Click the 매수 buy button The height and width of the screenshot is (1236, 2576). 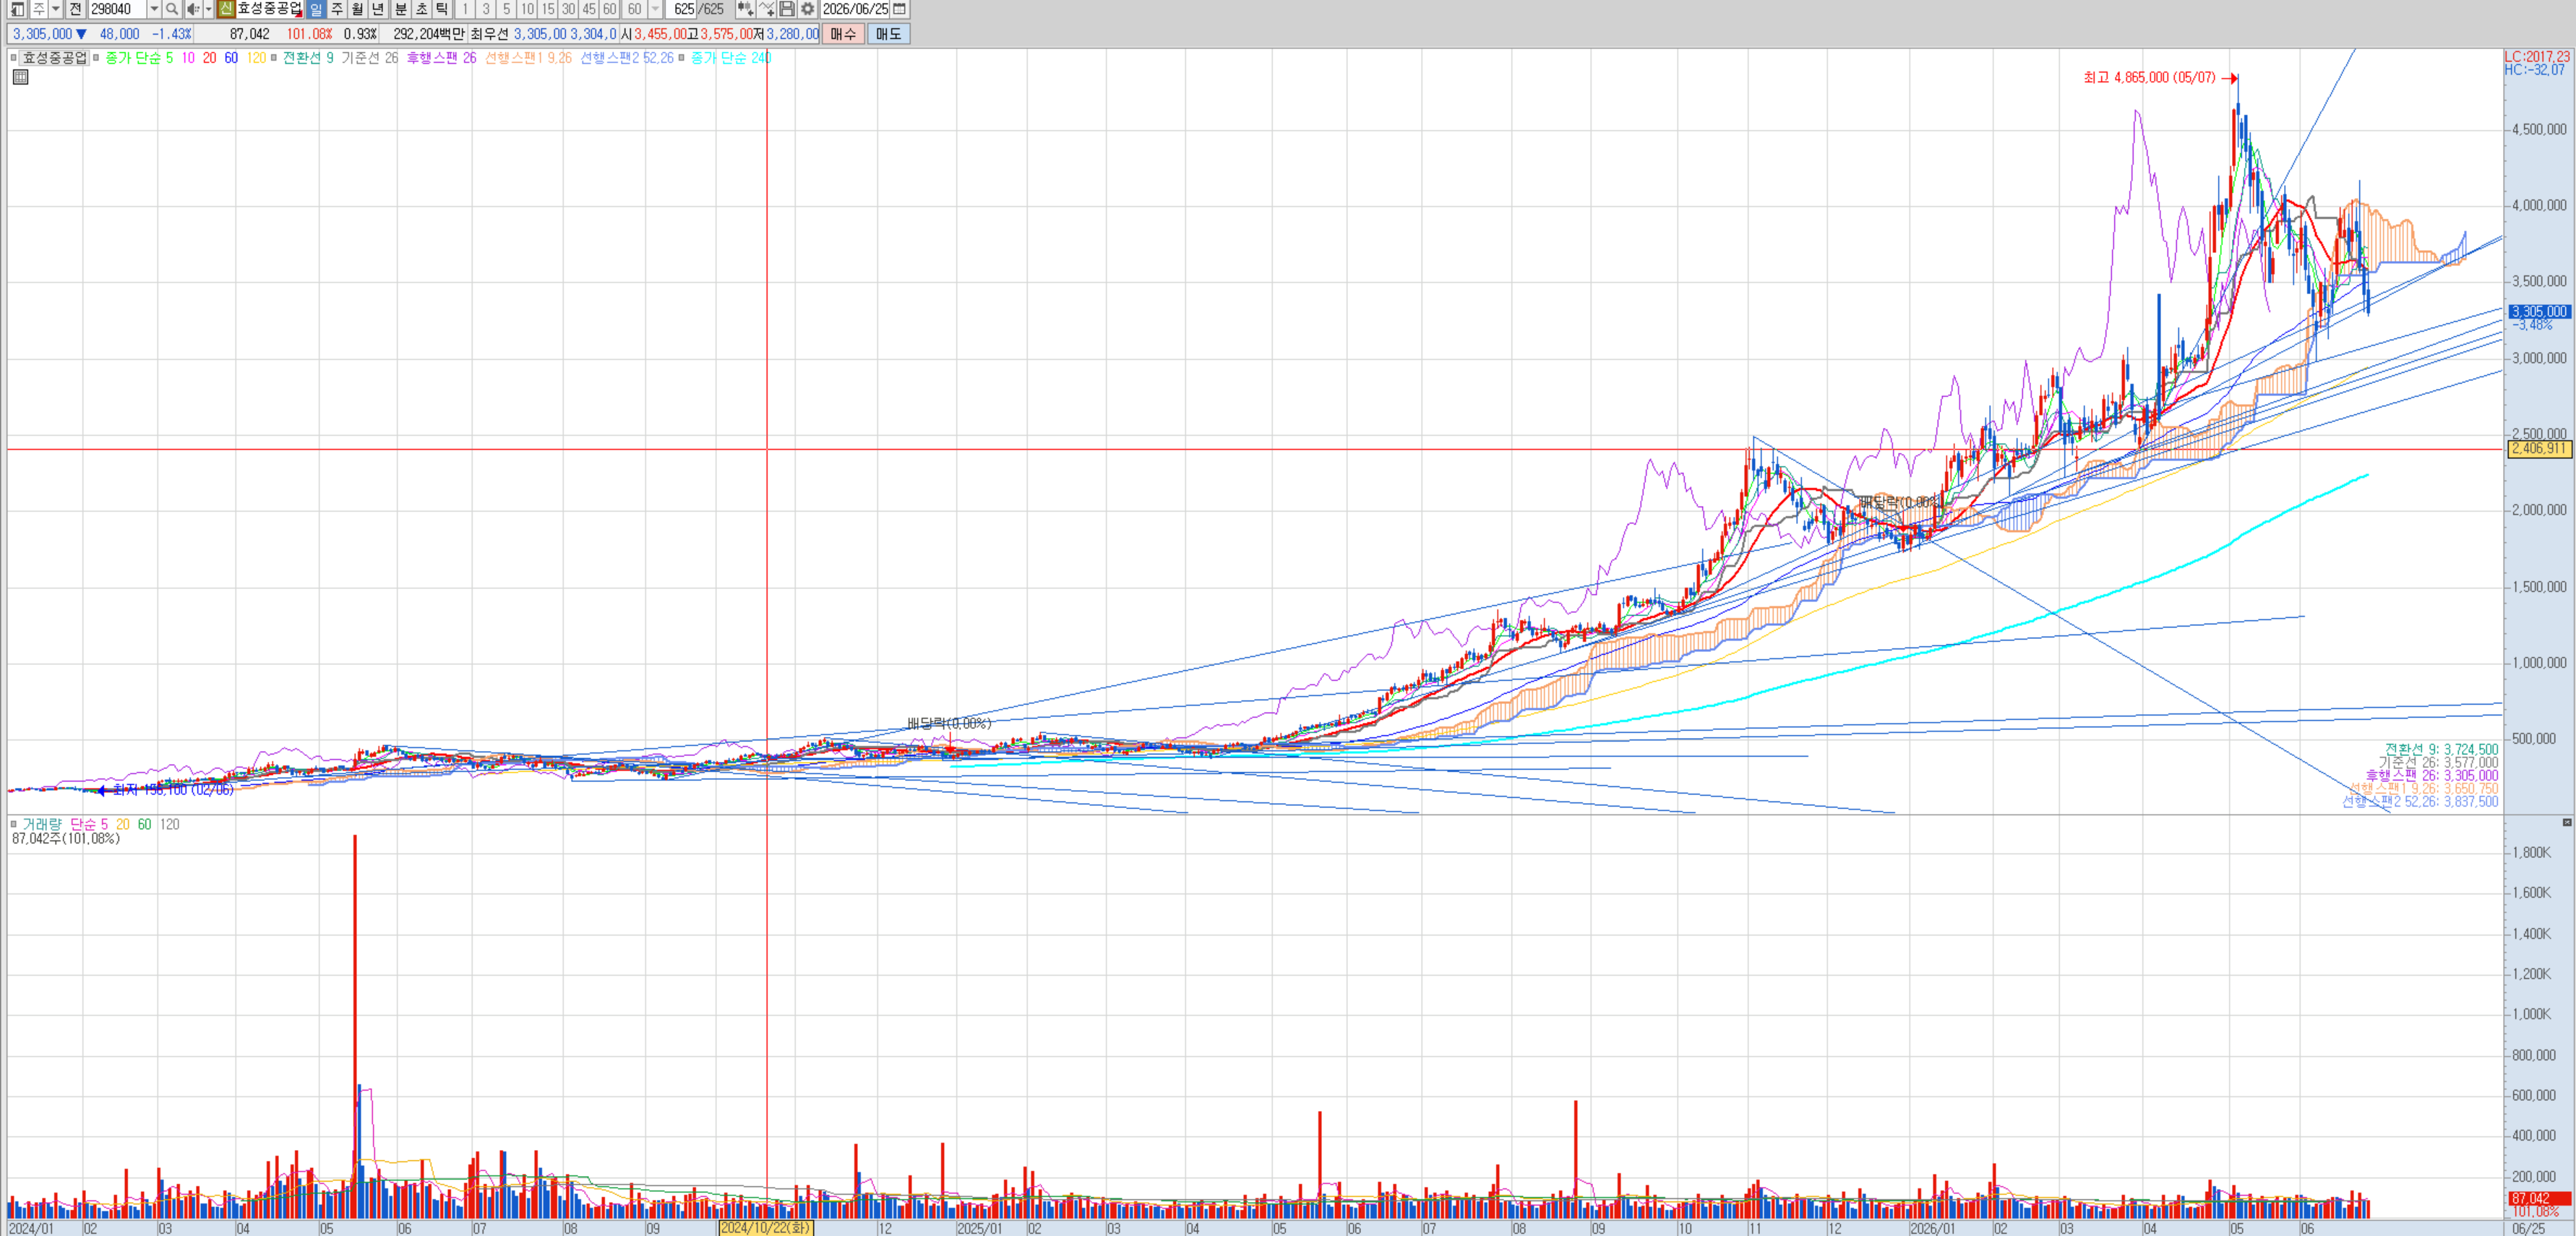pos(843,34)
